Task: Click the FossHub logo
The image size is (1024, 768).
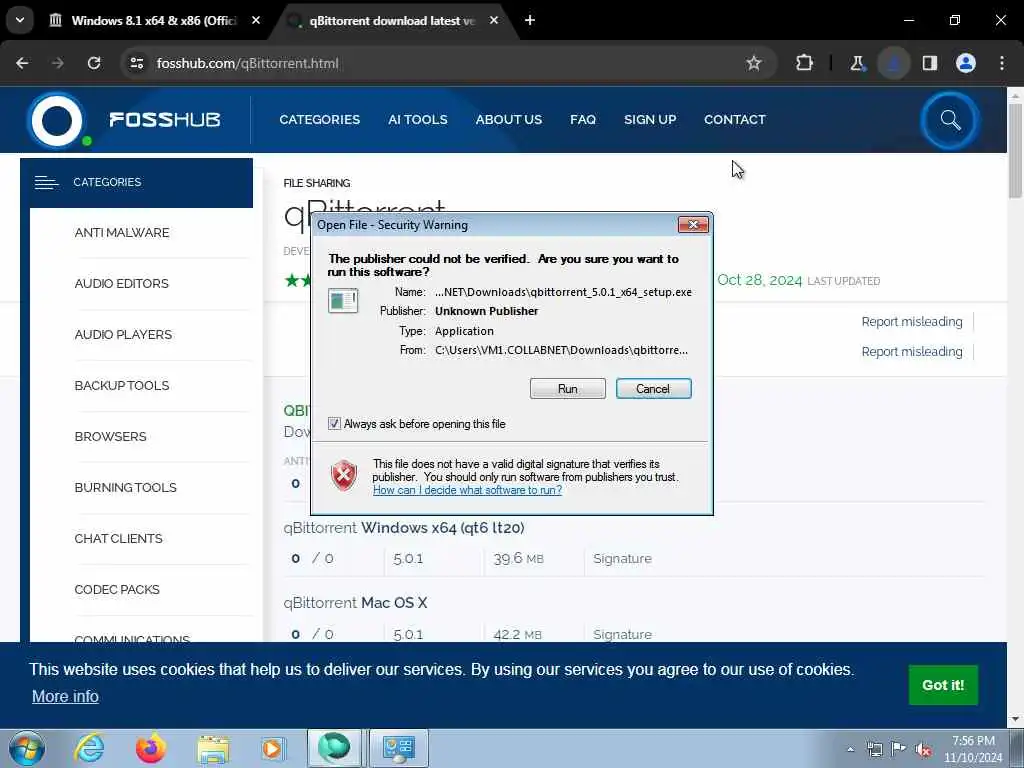Action: click(124, 120)
